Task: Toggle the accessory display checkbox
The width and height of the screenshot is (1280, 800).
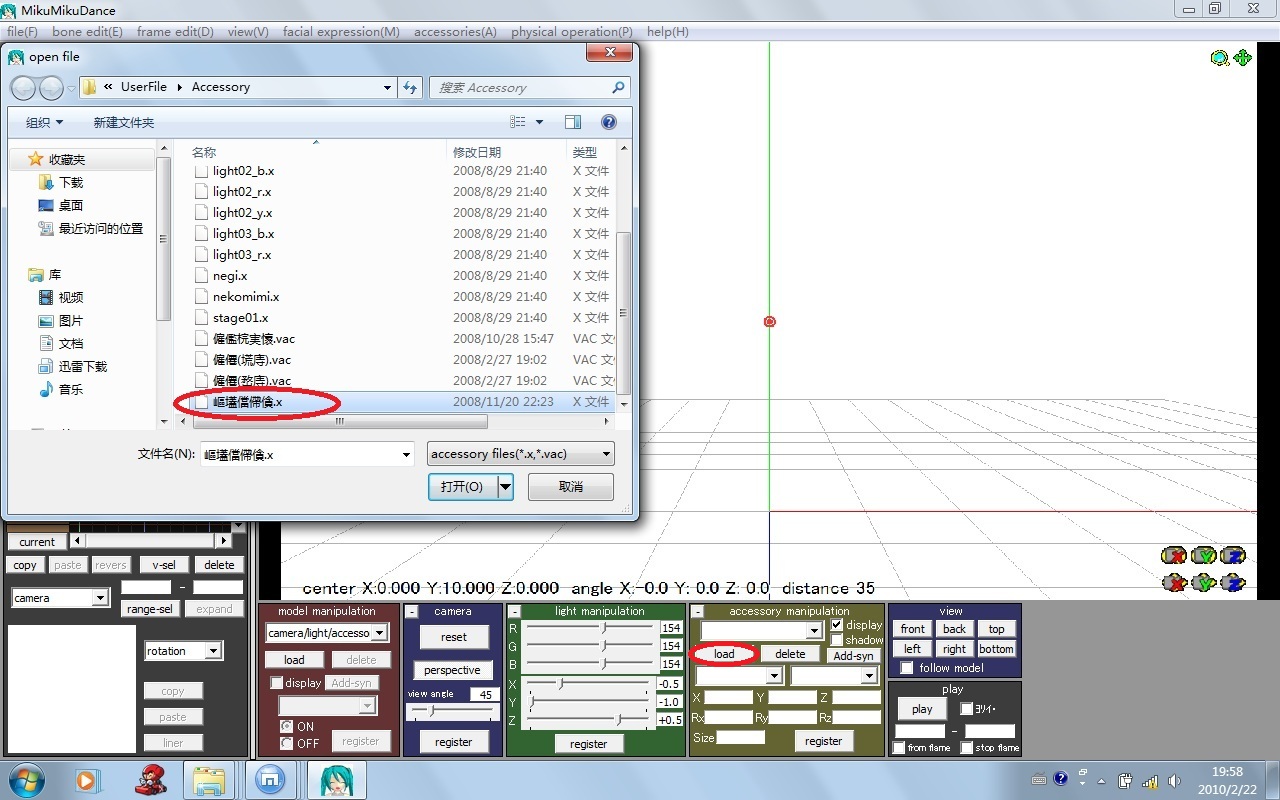Action: click(837, 625)
